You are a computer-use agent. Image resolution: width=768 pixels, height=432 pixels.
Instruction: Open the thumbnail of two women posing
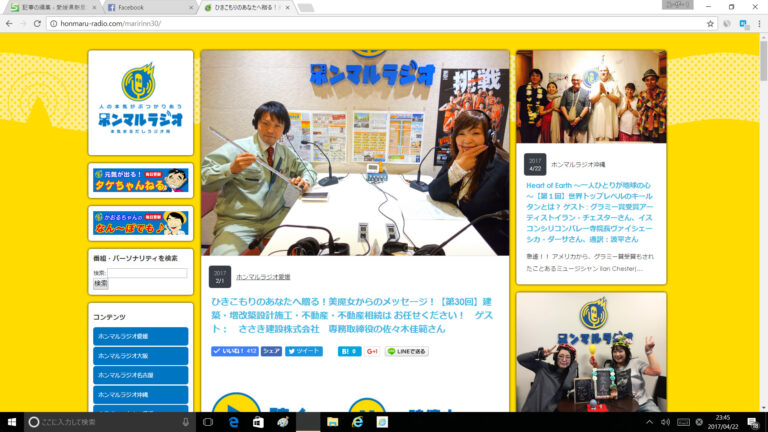tap(591, 353)
